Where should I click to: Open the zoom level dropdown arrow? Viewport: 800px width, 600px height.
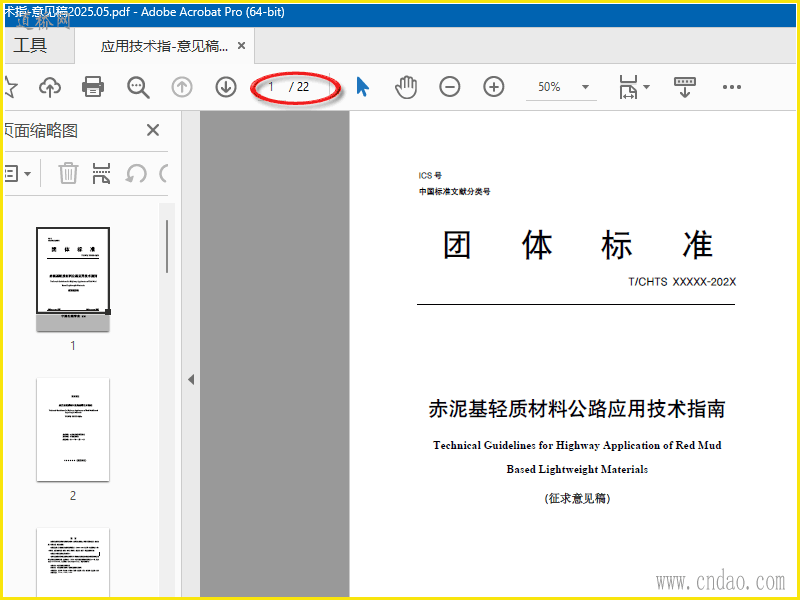pos(586,87)
